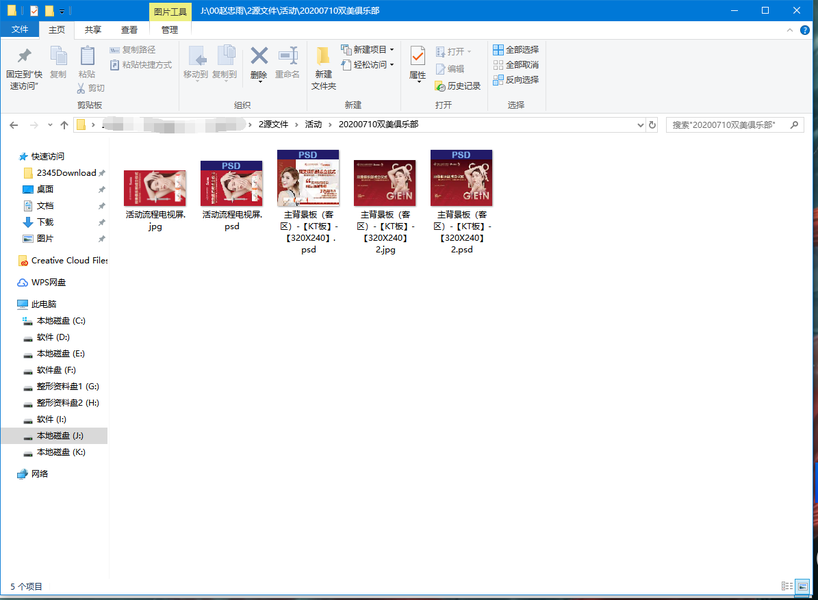Click Invert selection (反向选择)
The width and height of the screenshot is (818, 600).
516,80
